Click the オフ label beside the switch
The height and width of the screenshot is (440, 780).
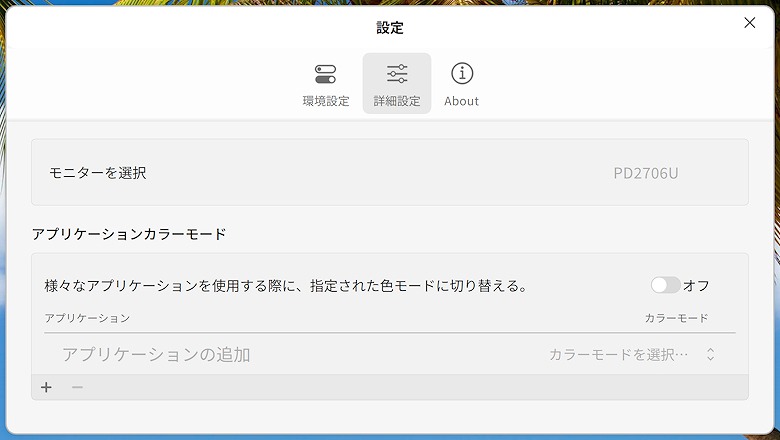point(696,286)
